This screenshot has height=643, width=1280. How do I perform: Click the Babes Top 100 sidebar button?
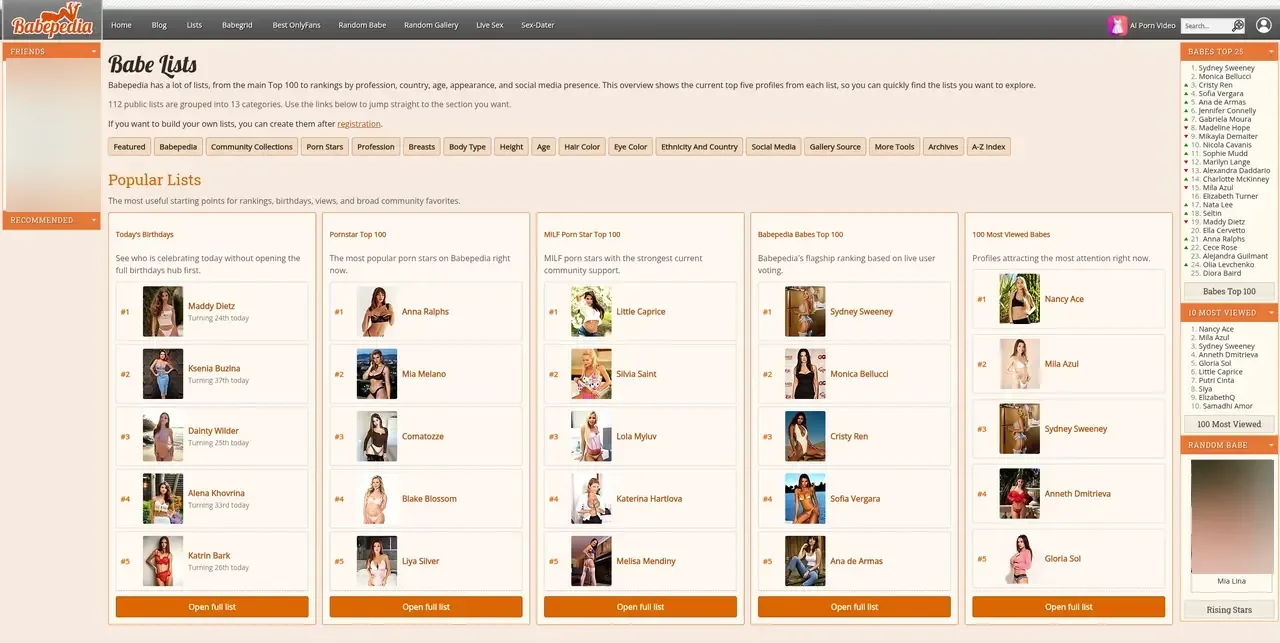point(1229,291)
